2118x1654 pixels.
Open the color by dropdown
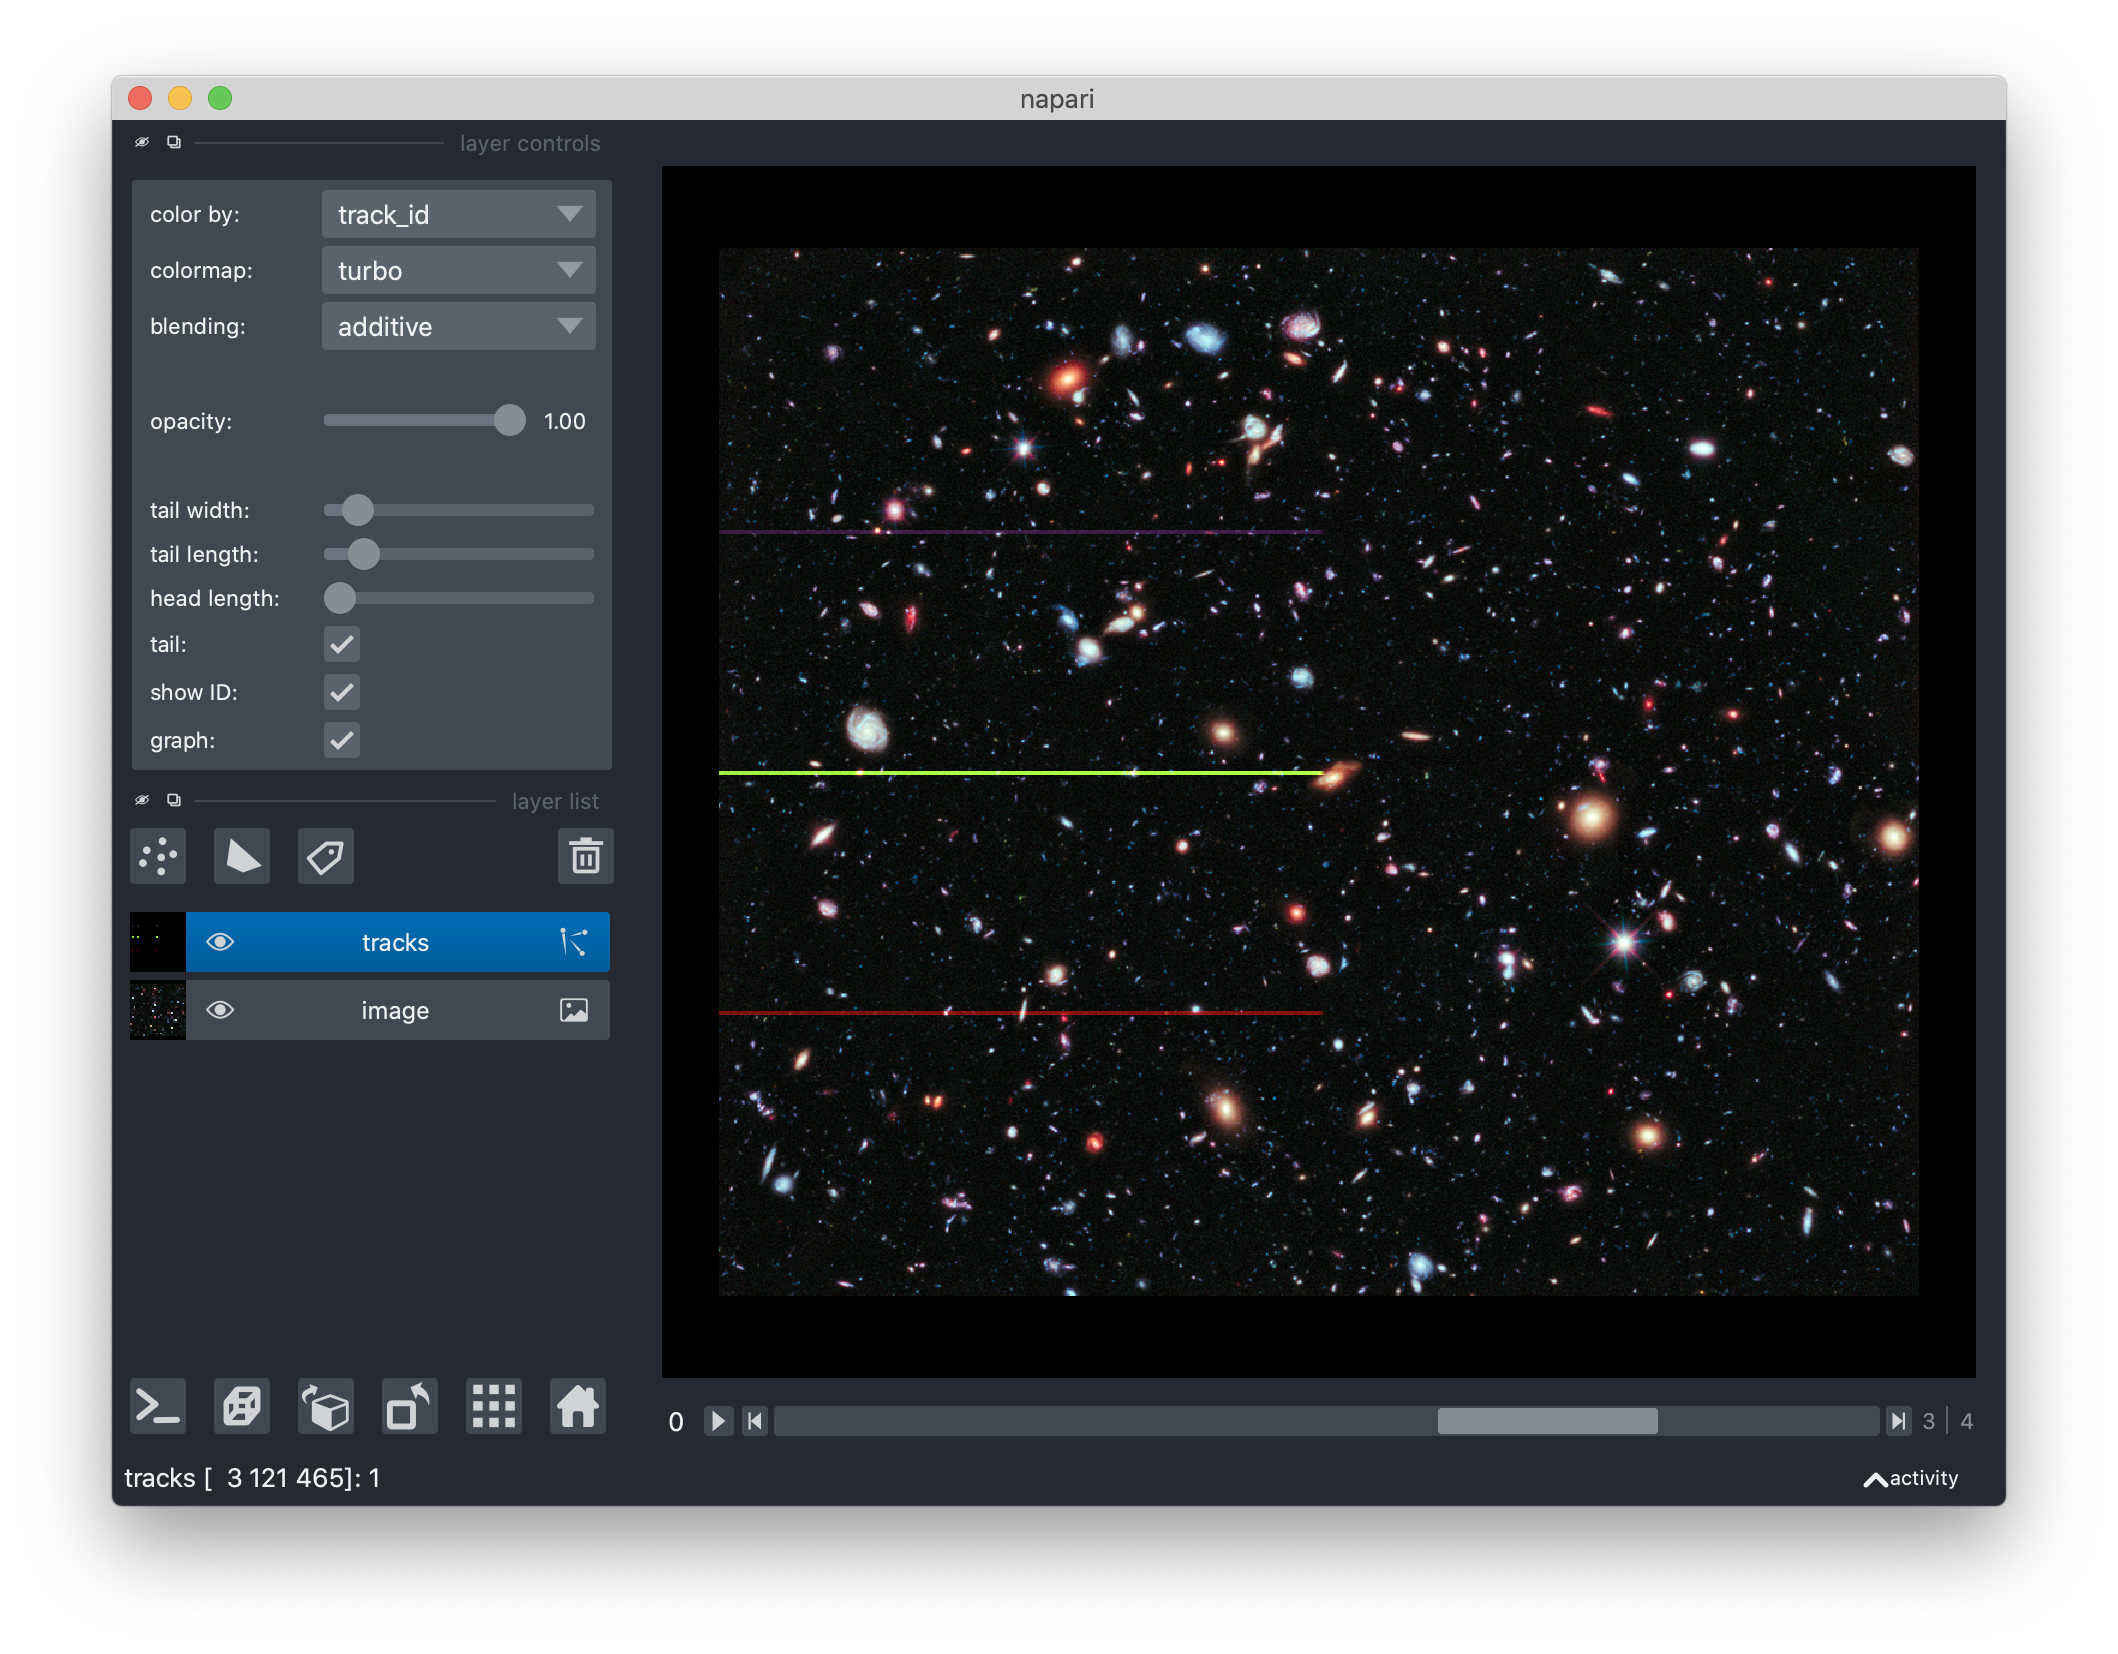coord(459,214)
